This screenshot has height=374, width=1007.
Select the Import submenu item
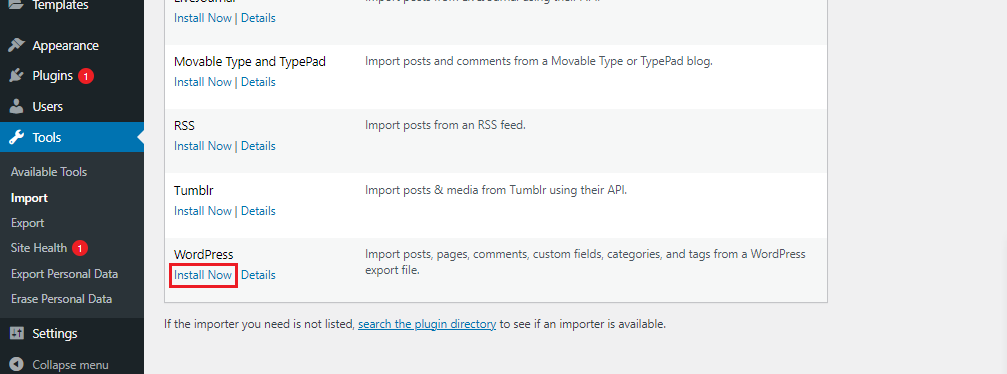click(x=30, y=198)
